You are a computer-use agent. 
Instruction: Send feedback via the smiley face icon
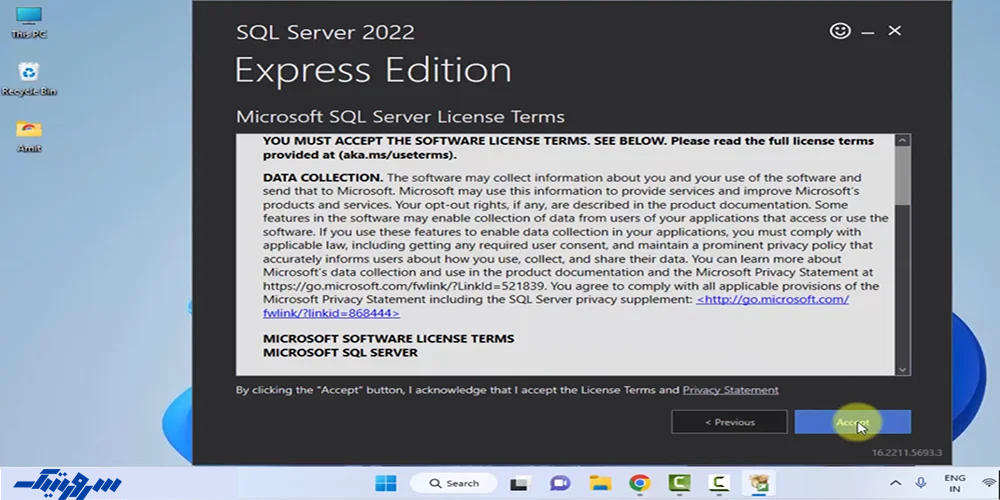click(x=840, y=31)
